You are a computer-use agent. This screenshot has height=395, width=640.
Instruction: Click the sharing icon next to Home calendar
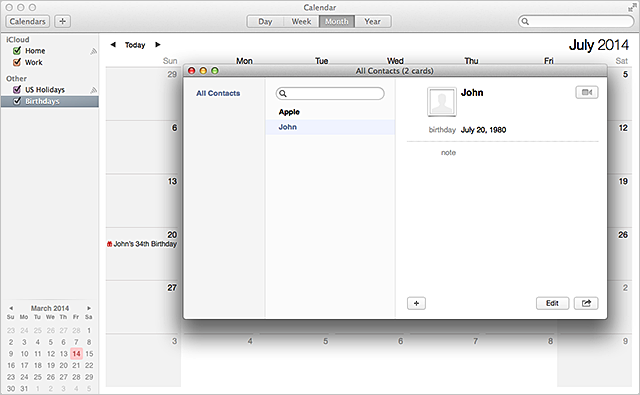[93, 51]
